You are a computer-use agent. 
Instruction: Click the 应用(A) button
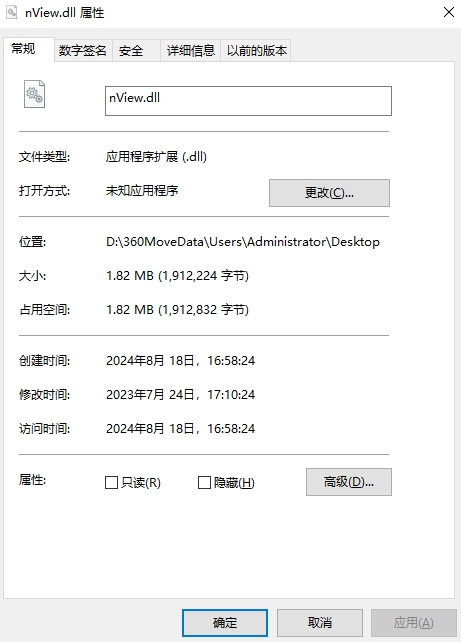414,623
